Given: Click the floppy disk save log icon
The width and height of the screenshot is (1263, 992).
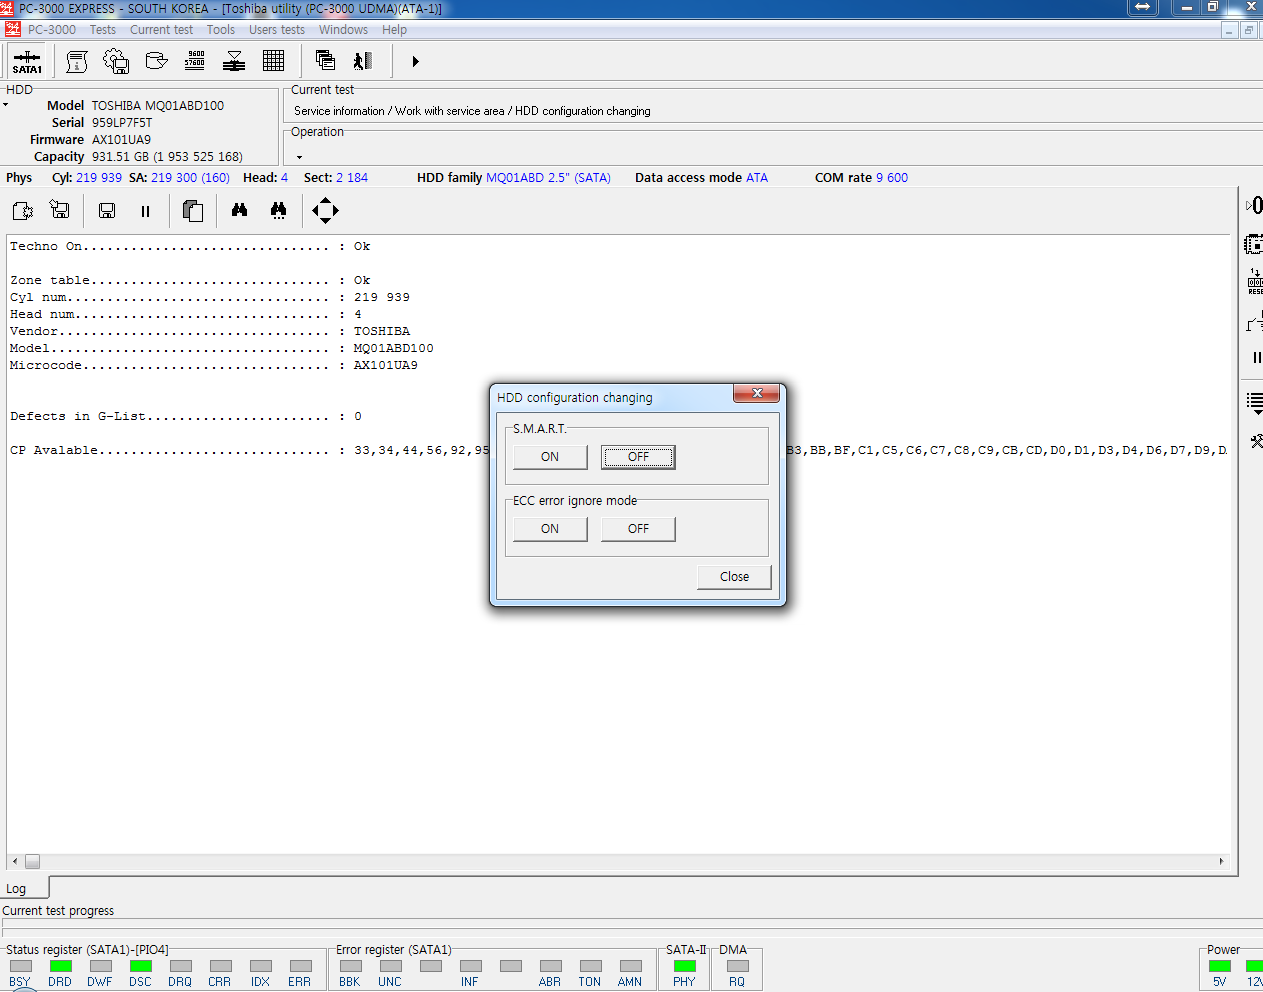Looking at the screenshot, I should (107, 210).
